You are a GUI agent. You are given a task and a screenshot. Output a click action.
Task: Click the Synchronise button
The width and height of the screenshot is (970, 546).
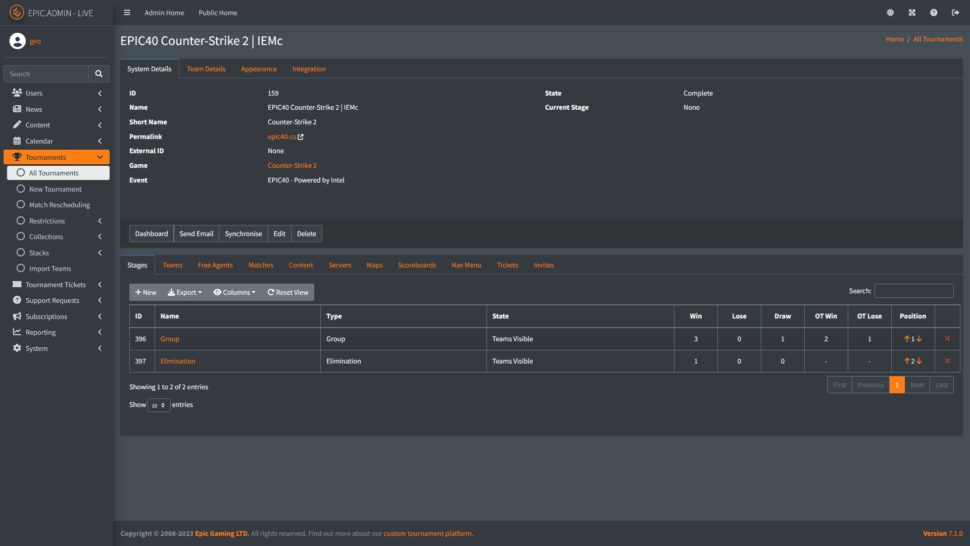click(x=243, y=234)
